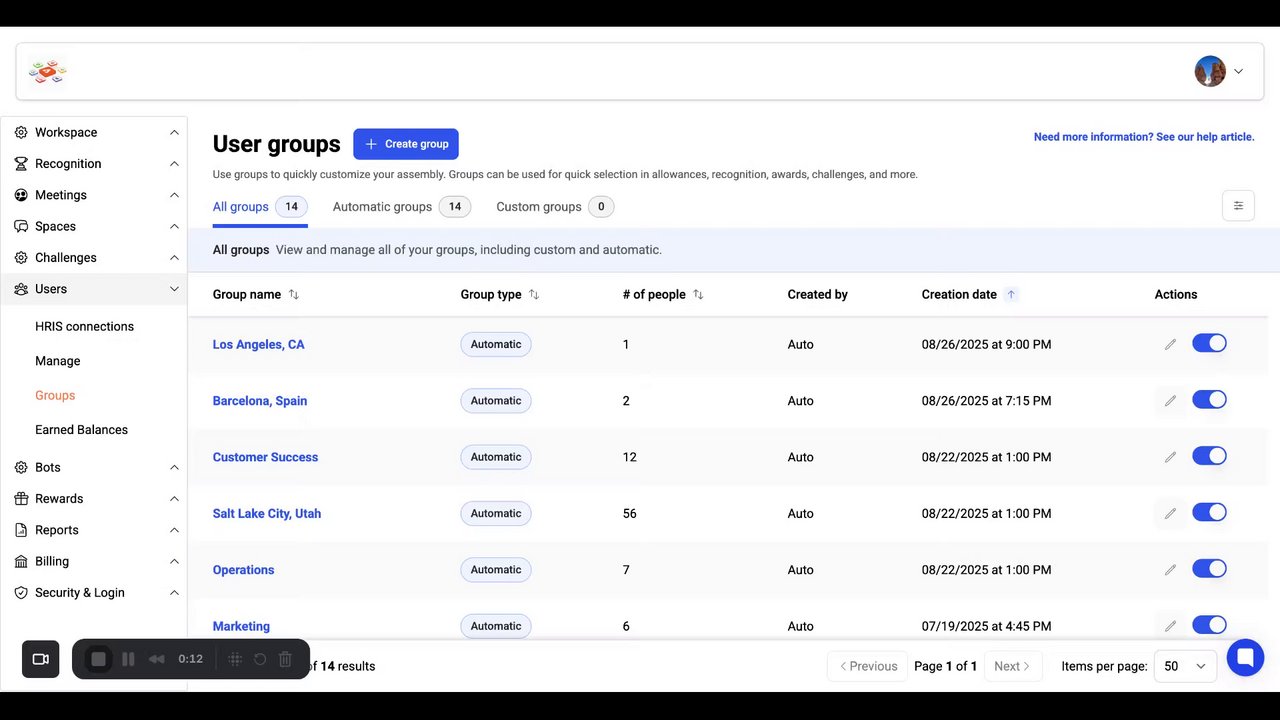Click the camera icon in recorder

[41, 659]
